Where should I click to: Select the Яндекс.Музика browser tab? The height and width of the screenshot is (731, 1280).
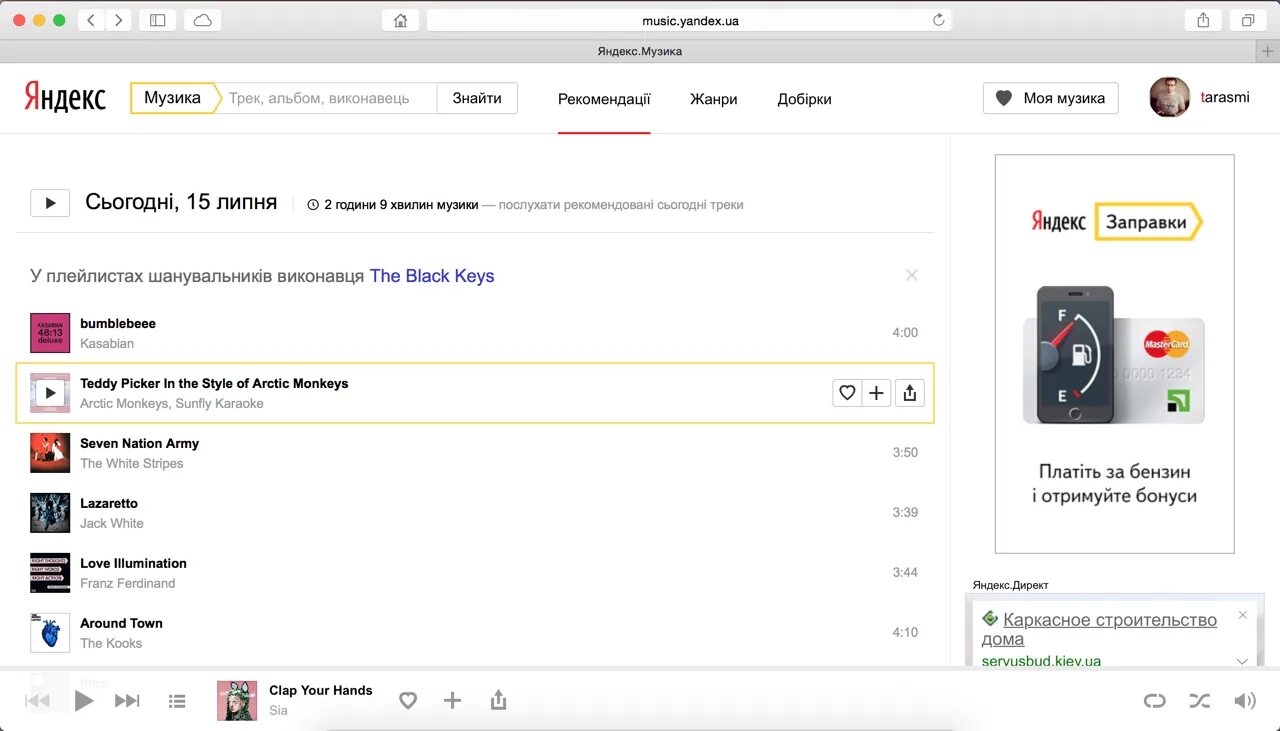click(x=640, y=51)
